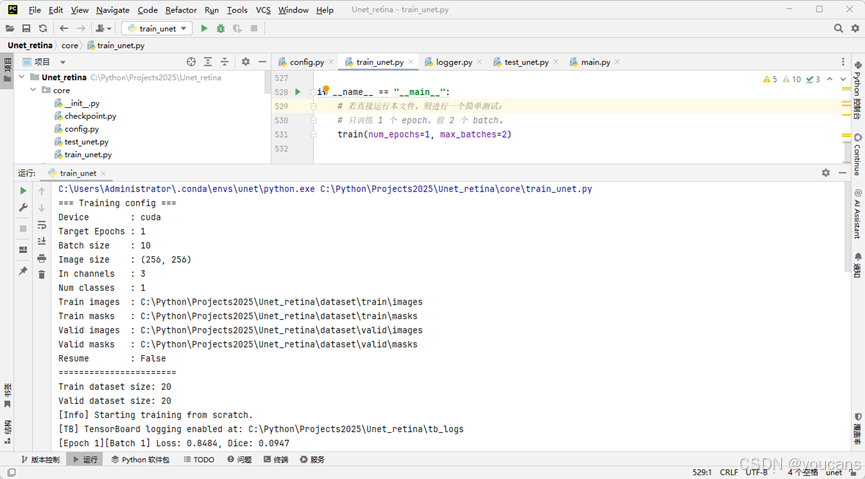Clear output with the trash icon

pyautogui.click(x=41, y=275)
